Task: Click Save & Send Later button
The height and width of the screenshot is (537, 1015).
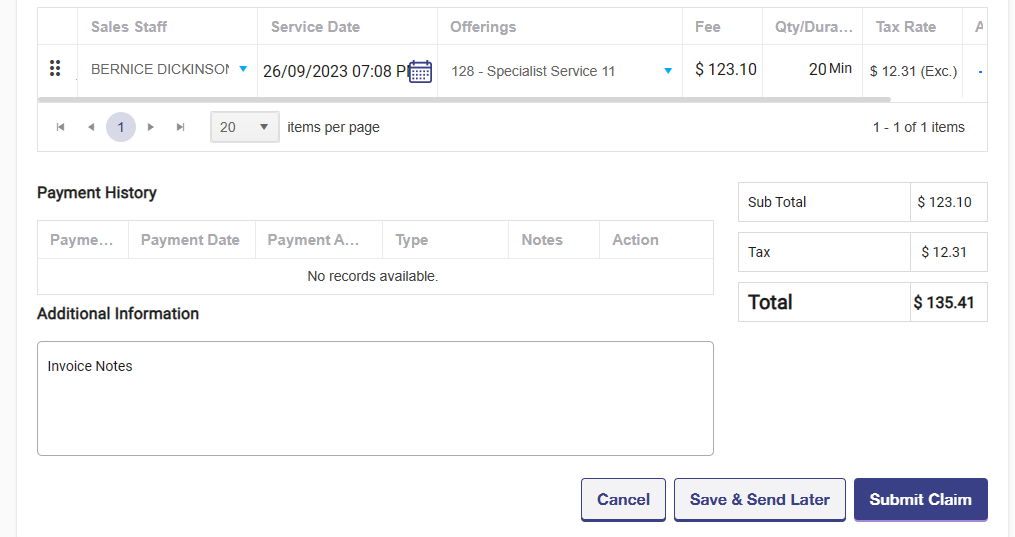Action: [x=760, y=500]
